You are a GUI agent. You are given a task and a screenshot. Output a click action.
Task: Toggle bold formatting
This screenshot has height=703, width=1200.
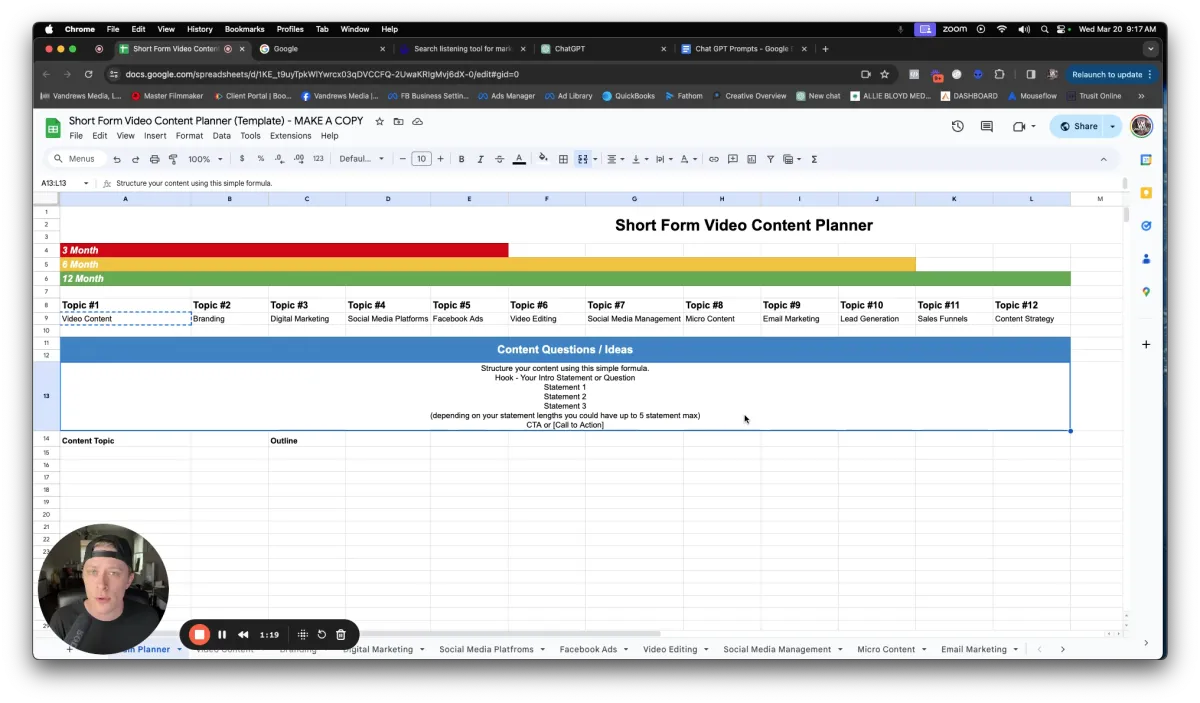click(x=461, y=159)
